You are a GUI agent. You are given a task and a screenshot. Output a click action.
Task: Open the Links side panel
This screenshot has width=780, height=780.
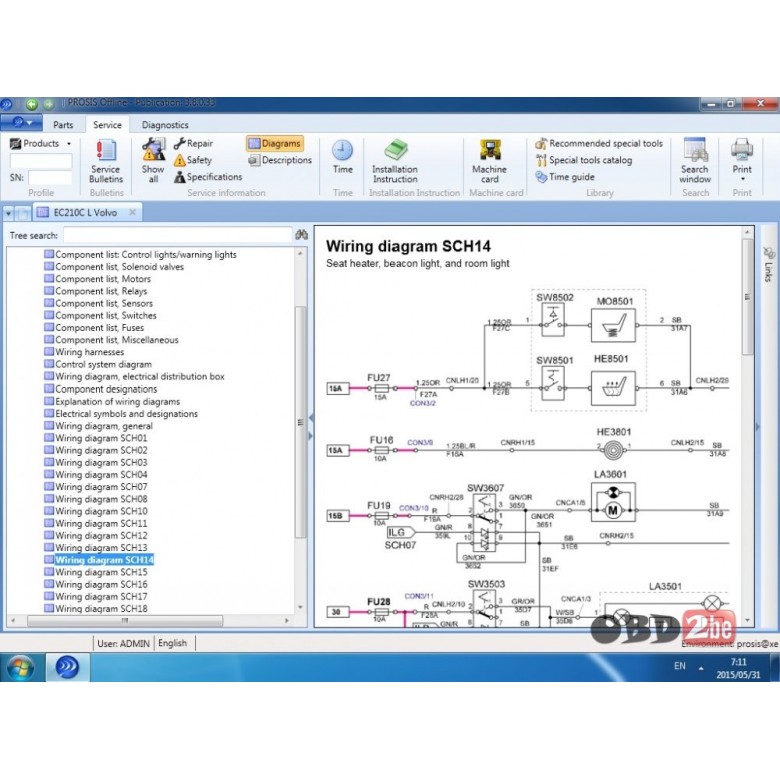click(x=768, y=264)
